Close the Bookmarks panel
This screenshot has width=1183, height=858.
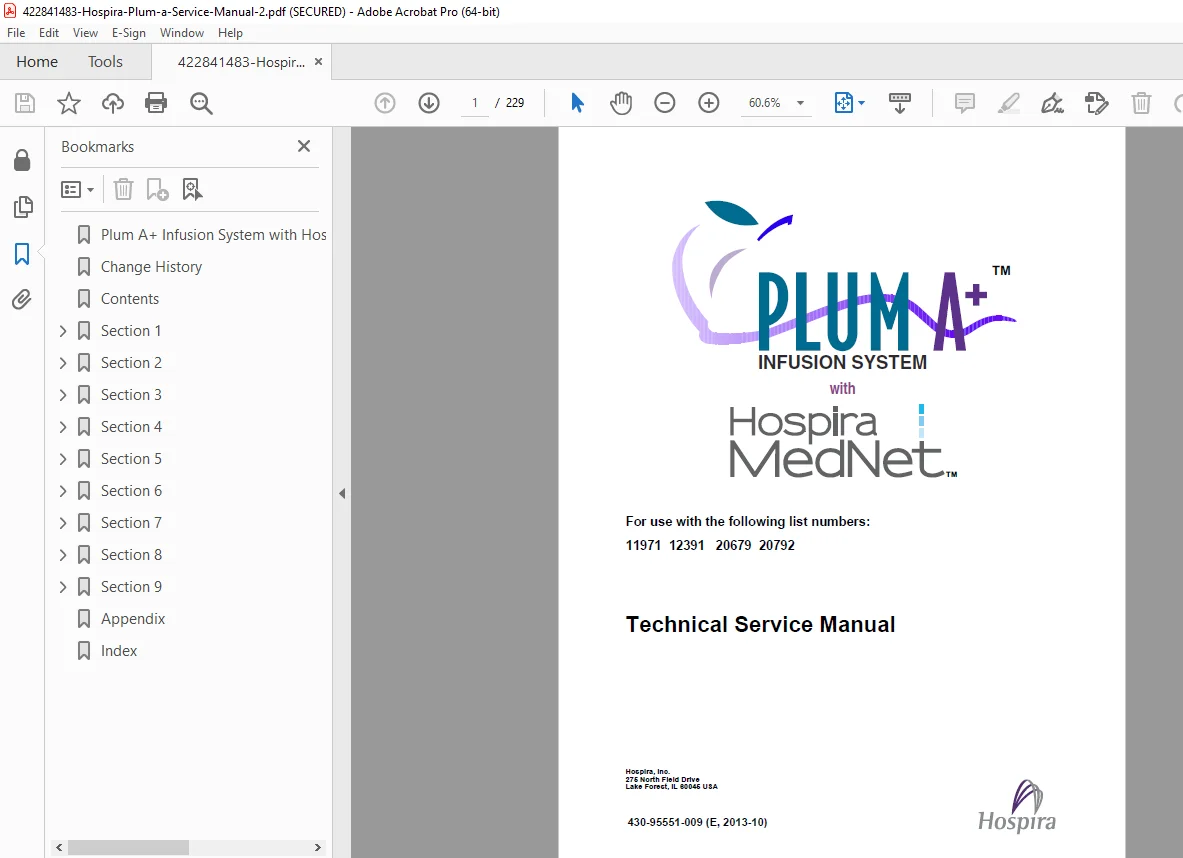click(x=304, y=146)
